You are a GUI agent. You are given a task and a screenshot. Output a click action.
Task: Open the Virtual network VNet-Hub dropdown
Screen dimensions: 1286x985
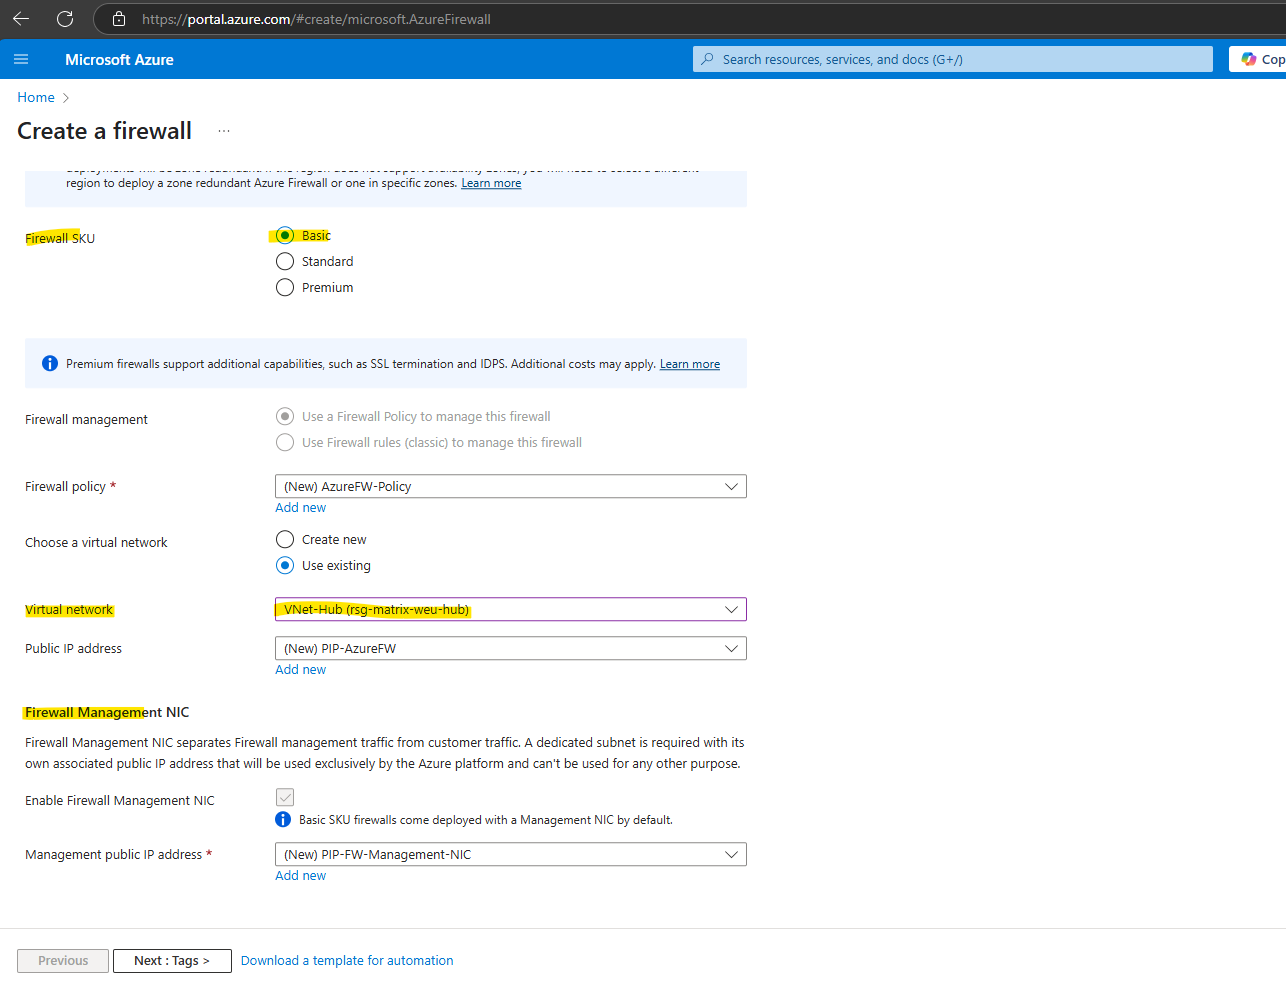tap(510, 609)
